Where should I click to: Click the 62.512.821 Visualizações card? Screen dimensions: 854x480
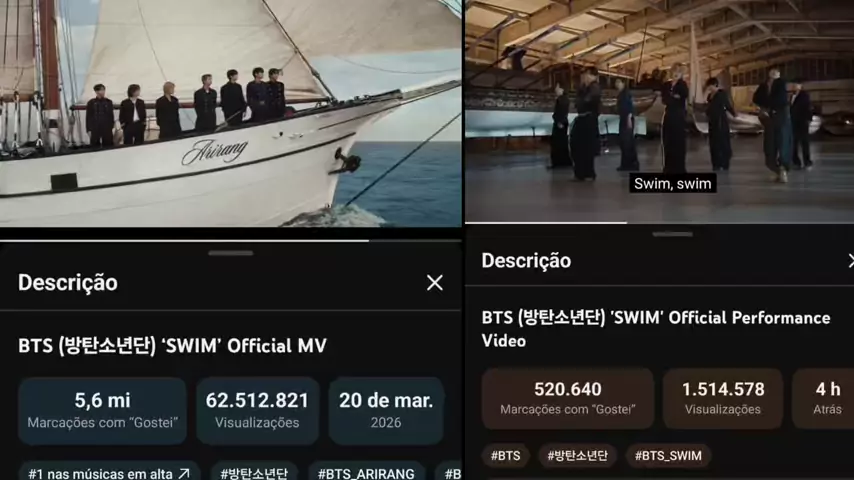[257, 411]
